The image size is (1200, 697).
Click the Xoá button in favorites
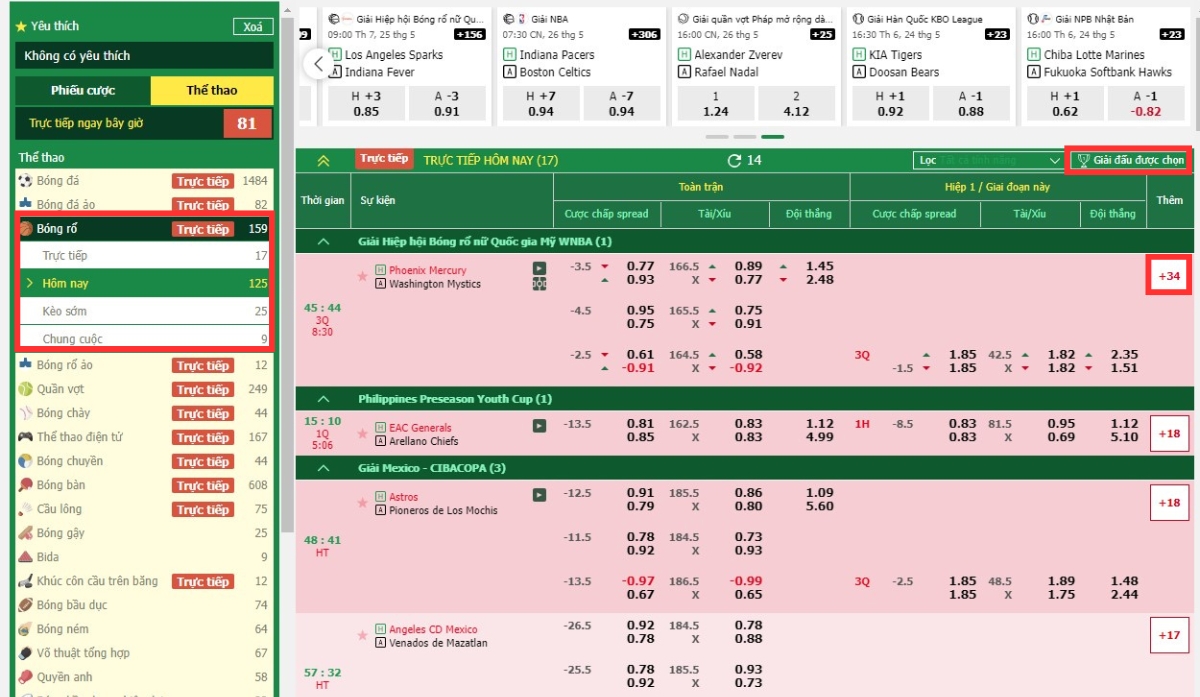(x=252, y=27)
